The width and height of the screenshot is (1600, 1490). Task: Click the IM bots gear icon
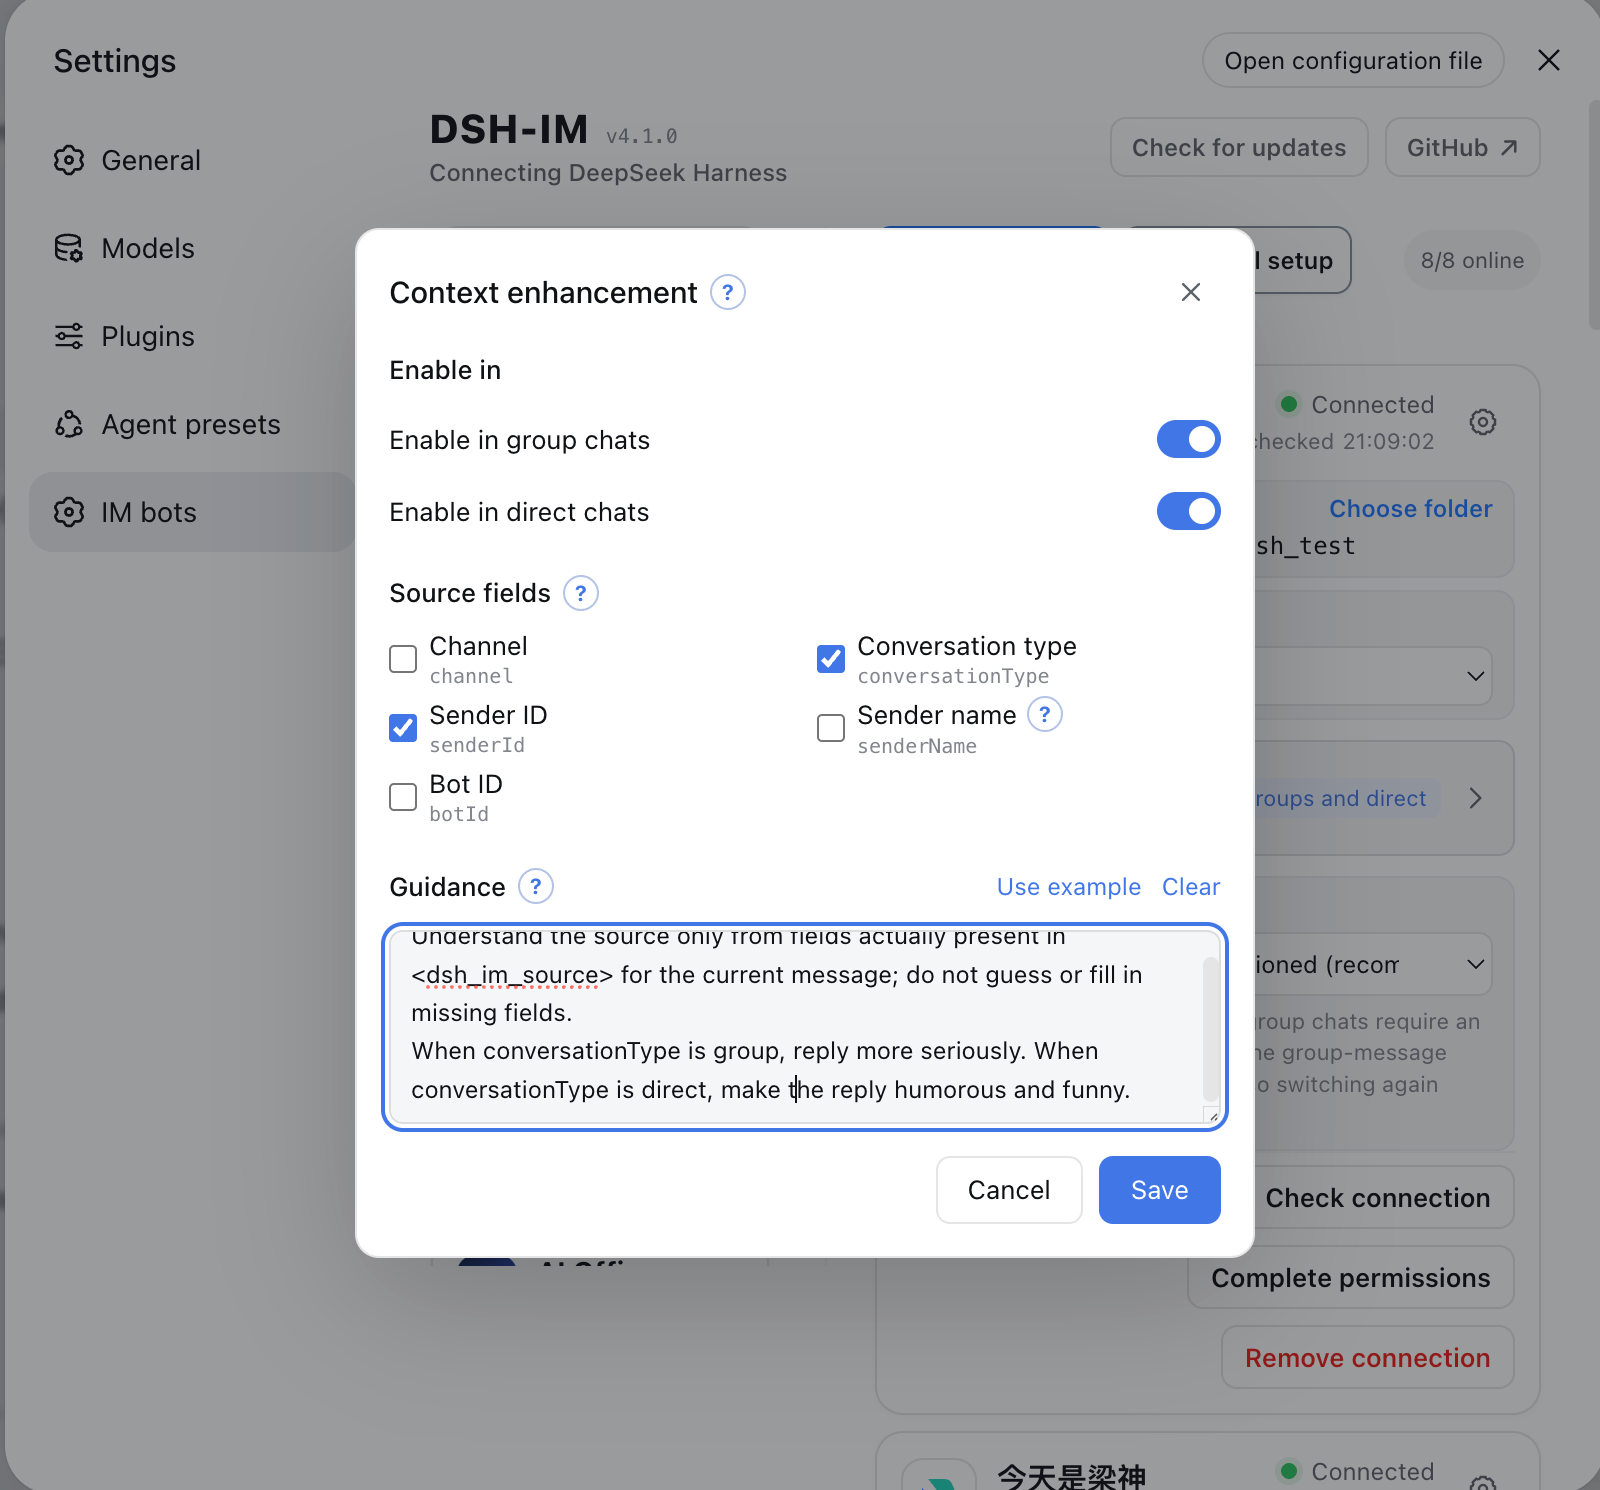pyautogui.click(x=69, y=512)
